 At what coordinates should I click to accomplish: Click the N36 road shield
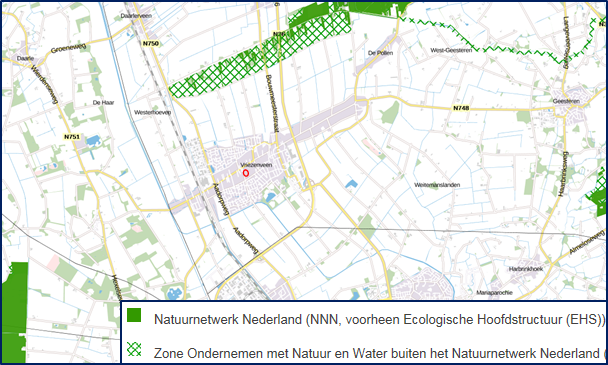(x=278, y=34)
